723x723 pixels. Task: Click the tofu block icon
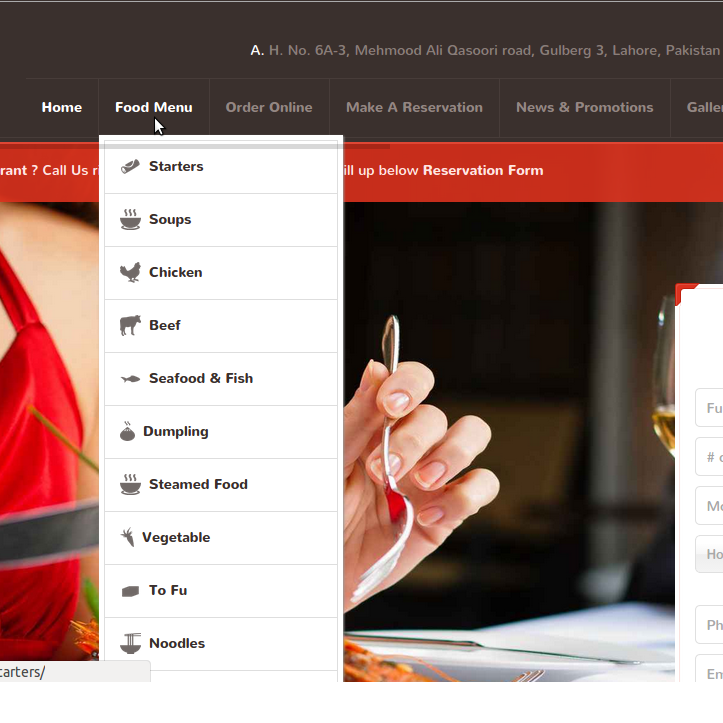click(x=130, y=591)
